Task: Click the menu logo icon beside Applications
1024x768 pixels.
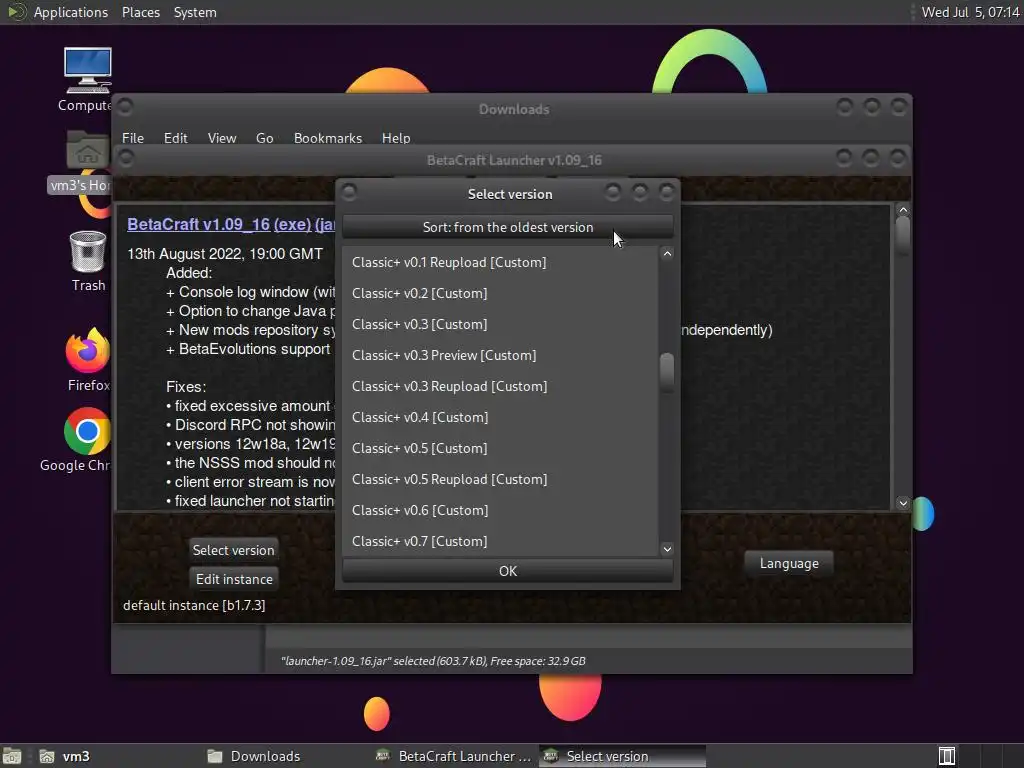Action: pyautogui.click(x=16, y=12)
